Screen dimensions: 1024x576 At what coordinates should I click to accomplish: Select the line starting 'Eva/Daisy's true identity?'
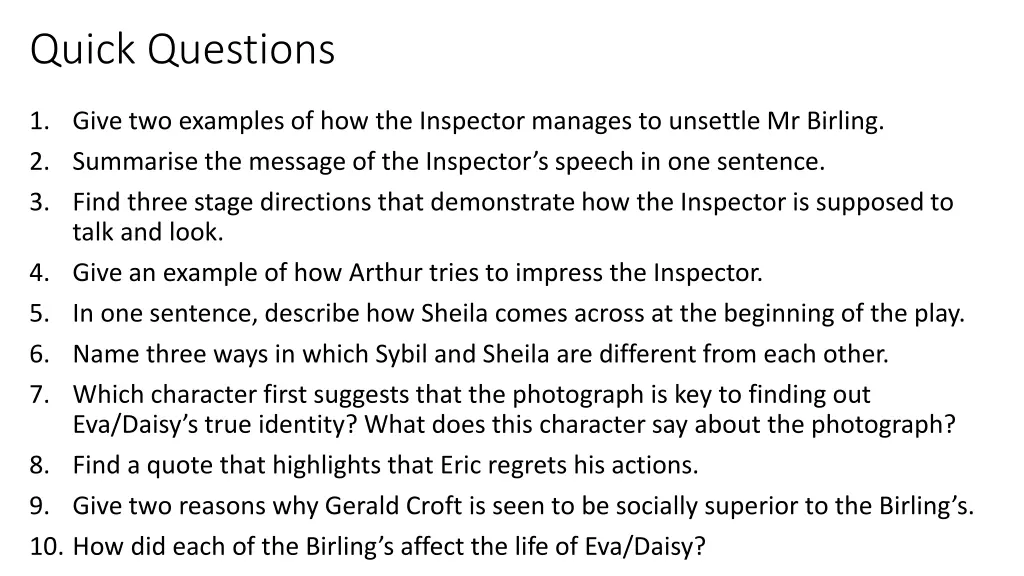(514, 424)
